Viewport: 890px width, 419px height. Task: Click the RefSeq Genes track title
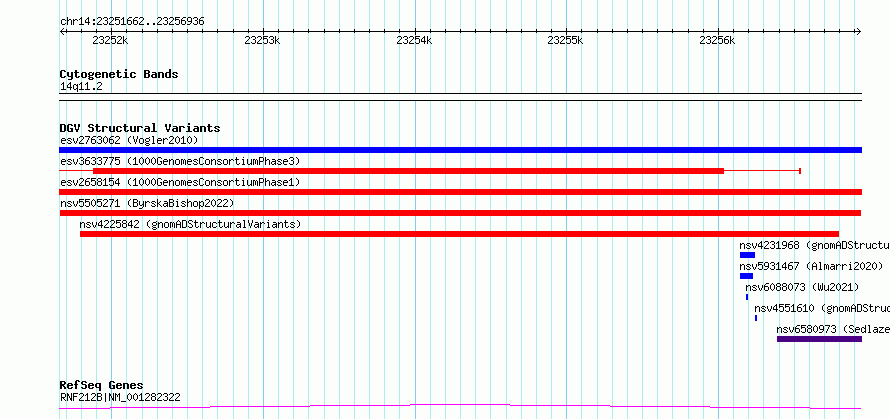point(101,386)
